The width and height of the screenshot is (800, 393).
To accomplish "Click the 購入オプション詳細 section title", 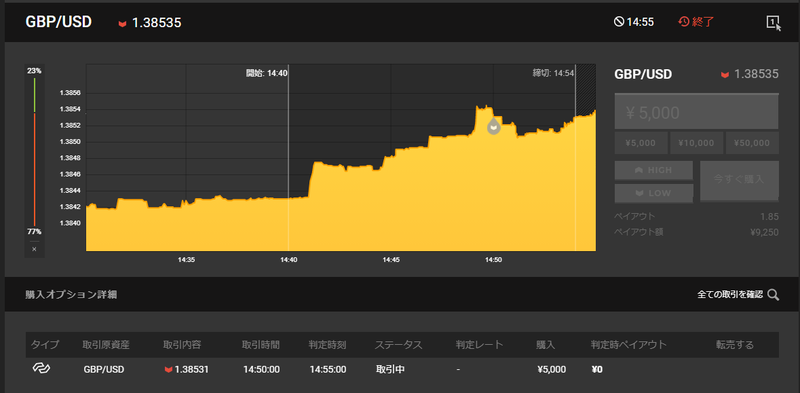I will (71, 294).
